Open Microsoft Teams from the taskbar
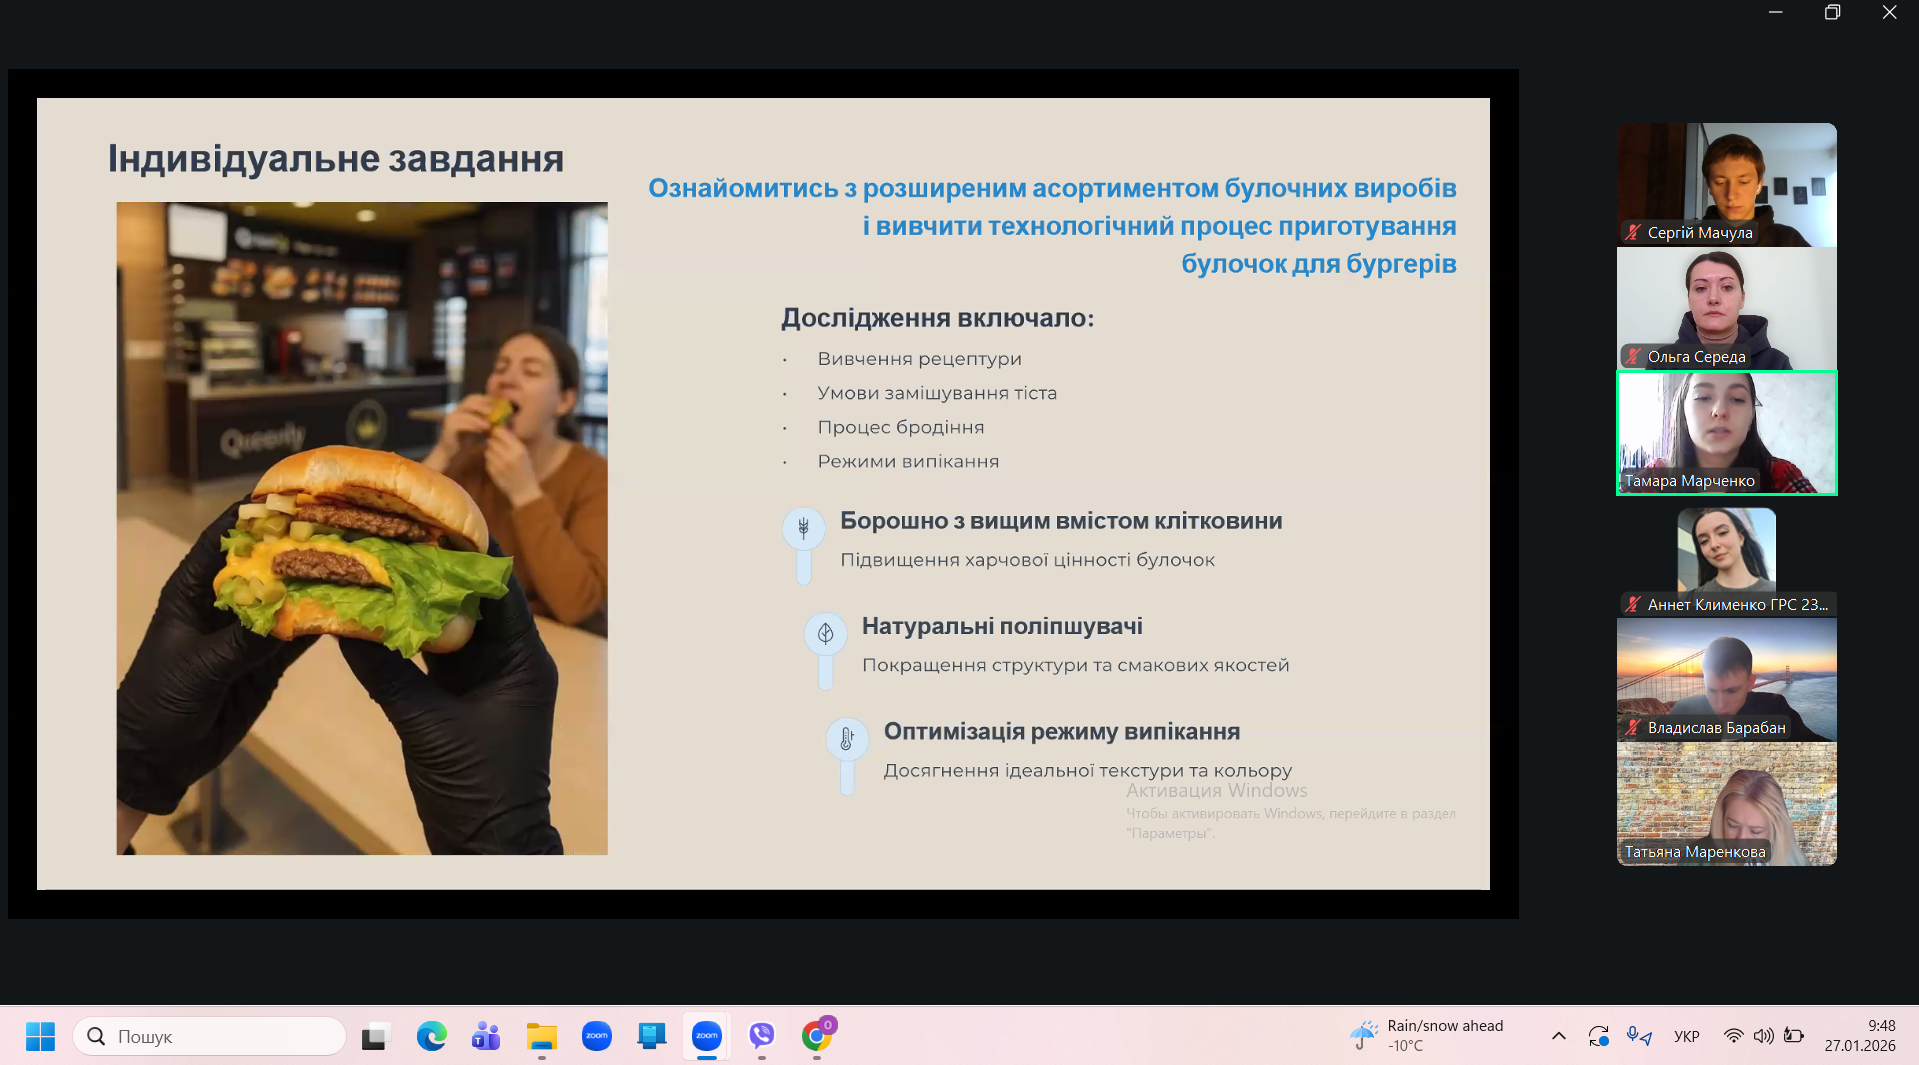Viewport: 1919px width, 1065px height. [x=486, y=1036]
